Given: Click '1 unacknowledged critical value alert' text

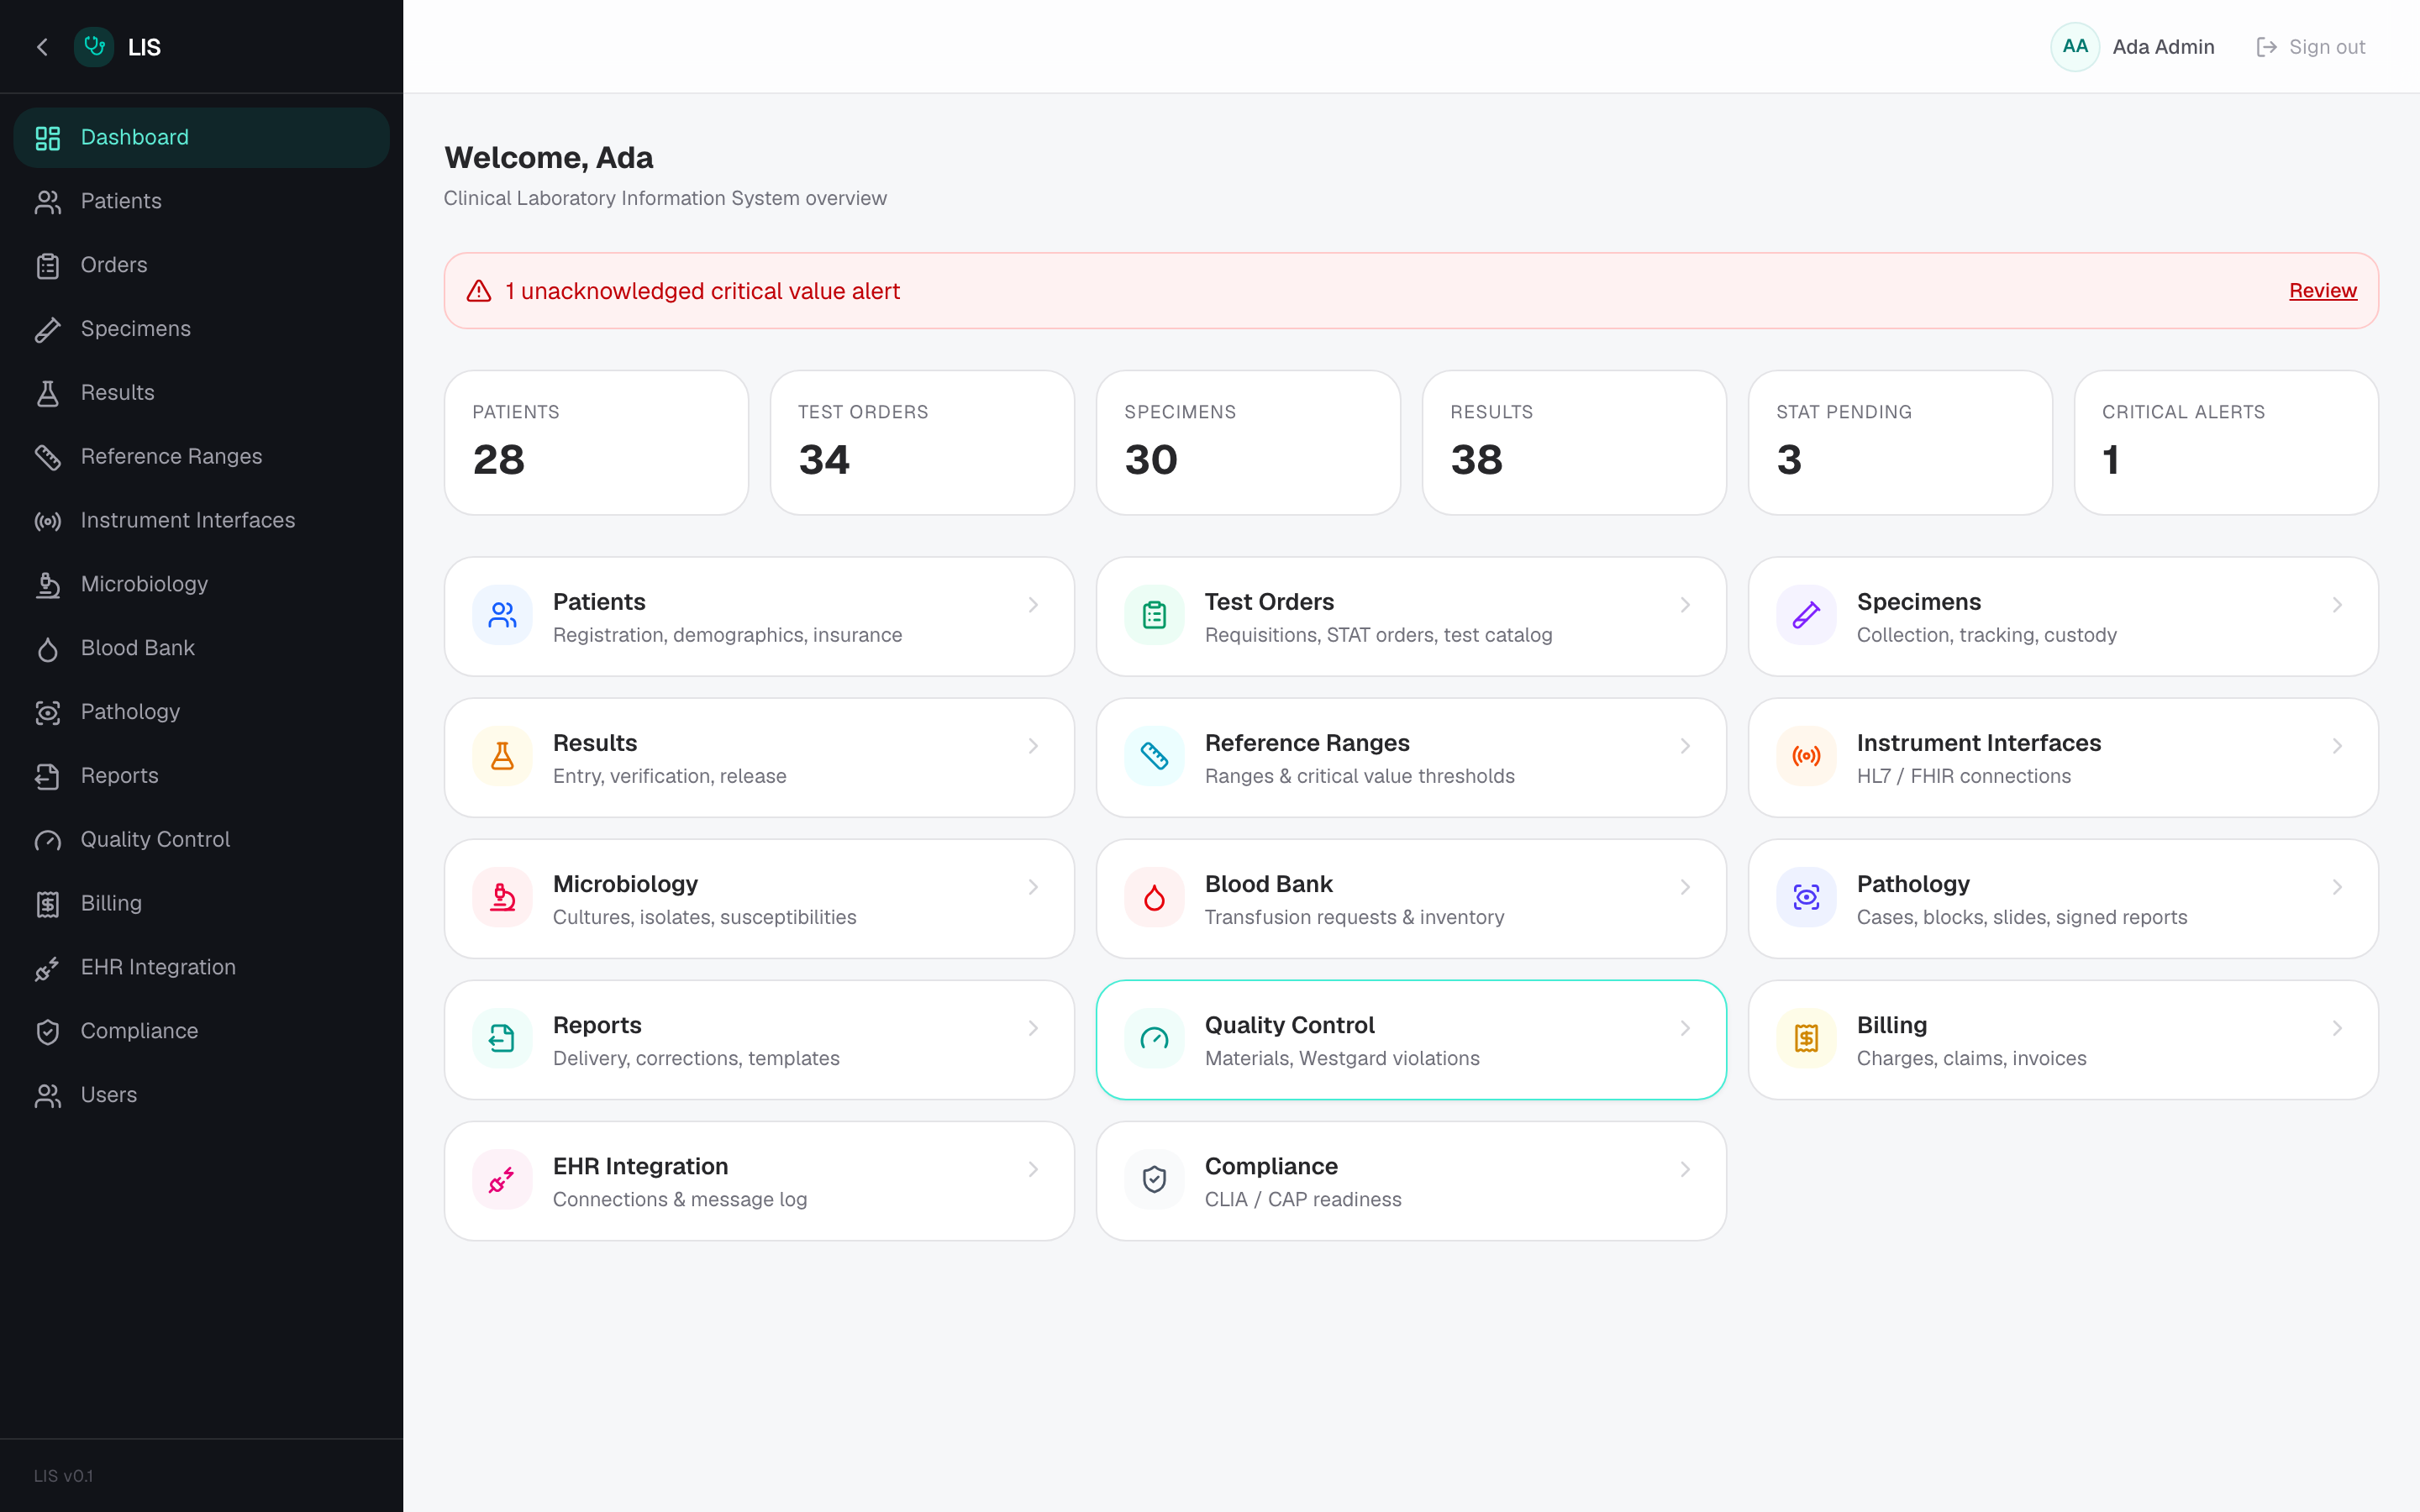Looking at the screenshot, I should click(702, 291).
